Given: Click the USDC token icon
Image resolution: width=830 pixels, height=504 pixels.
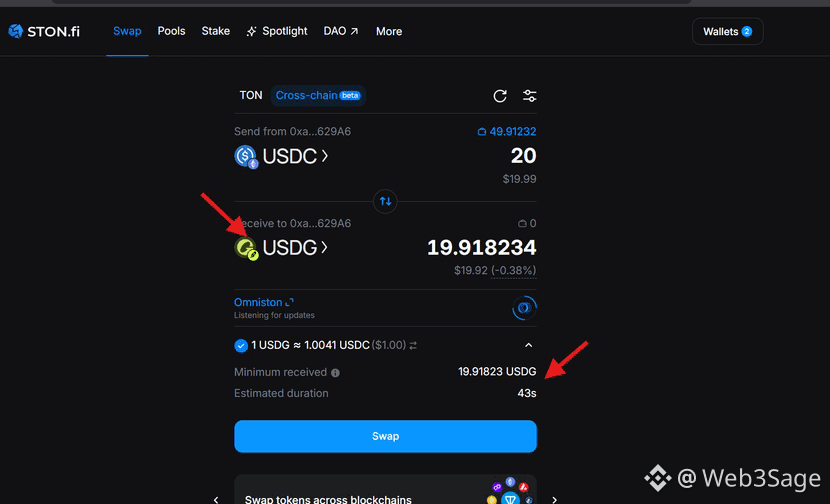Looking at the screenshot, I should click(246, 157).
